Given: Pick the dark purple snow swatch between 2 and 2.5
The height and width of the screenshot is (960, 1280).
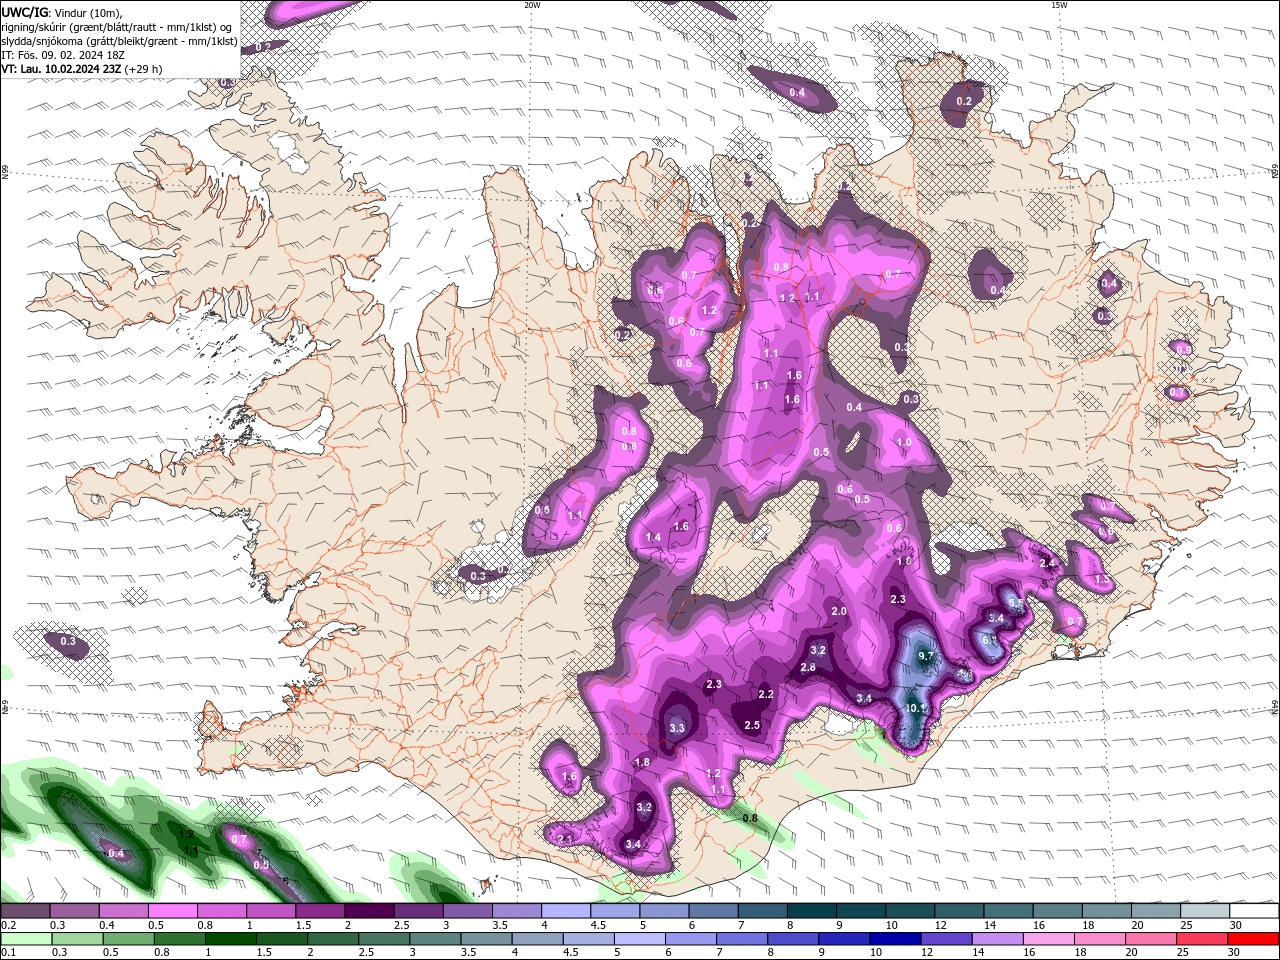Looking at the screenshot, I should [x=370, y=912].
